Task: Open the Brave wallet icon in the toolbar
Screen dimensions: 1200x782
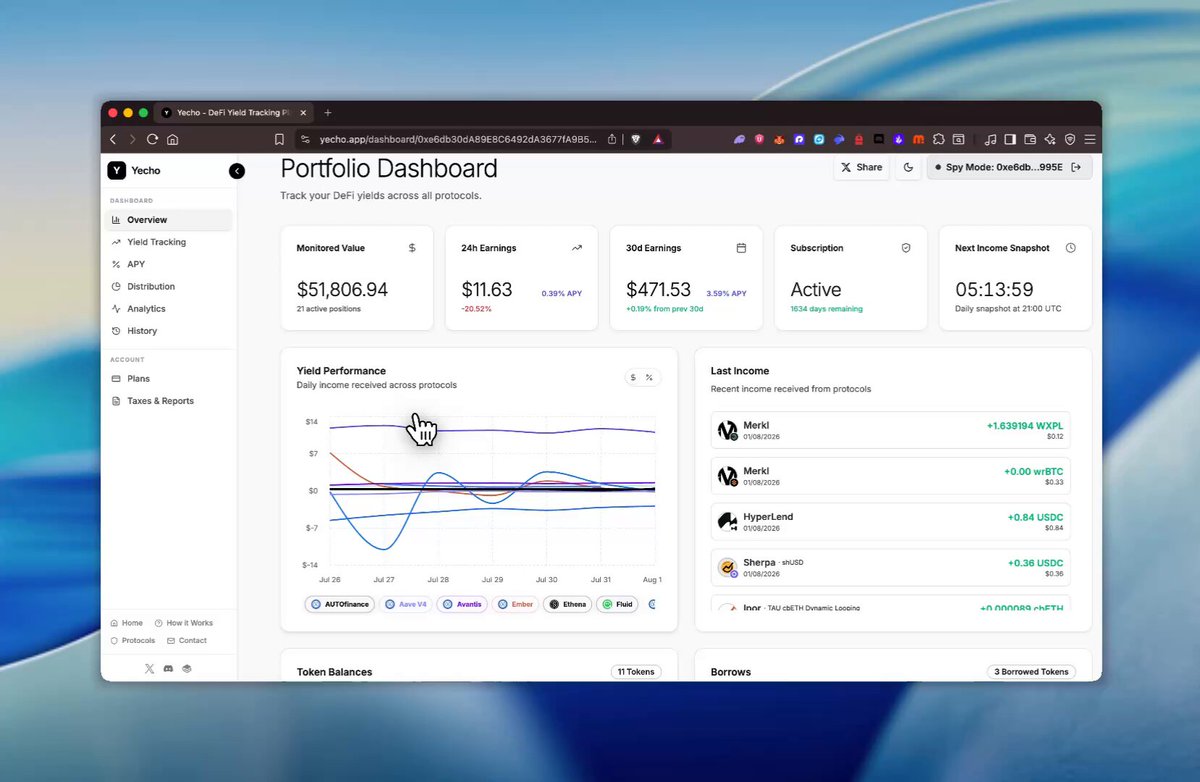Action: pos(1030,139)
